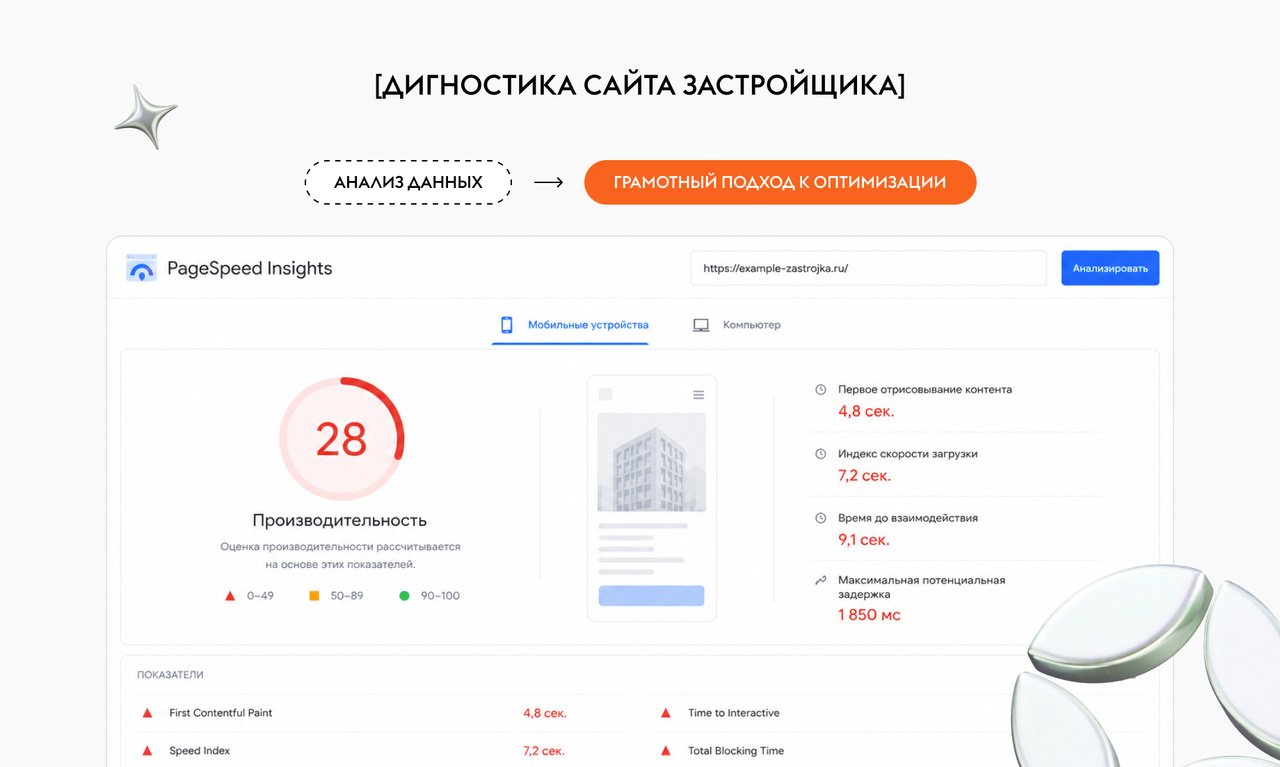
Task: Click the red triangle legend marker for 0–49
Action: coord(230,596)
